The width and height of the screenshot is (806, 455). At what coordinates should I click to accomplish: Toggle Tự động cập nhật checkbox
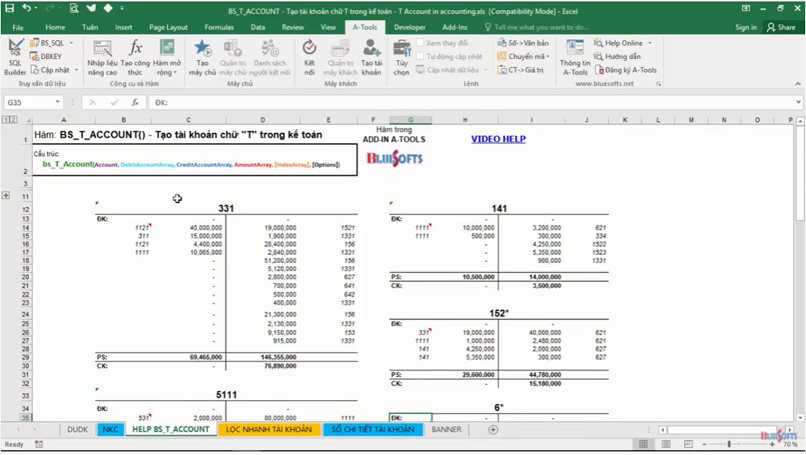point(420,56)
